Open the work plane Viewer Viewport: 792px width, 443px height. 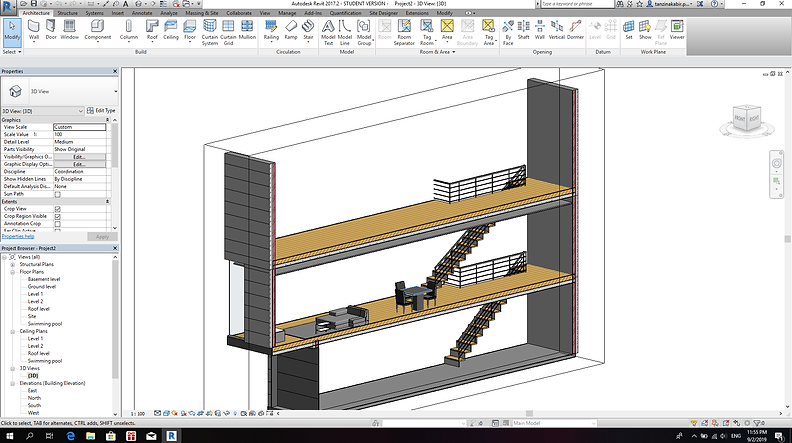point(677,30)
